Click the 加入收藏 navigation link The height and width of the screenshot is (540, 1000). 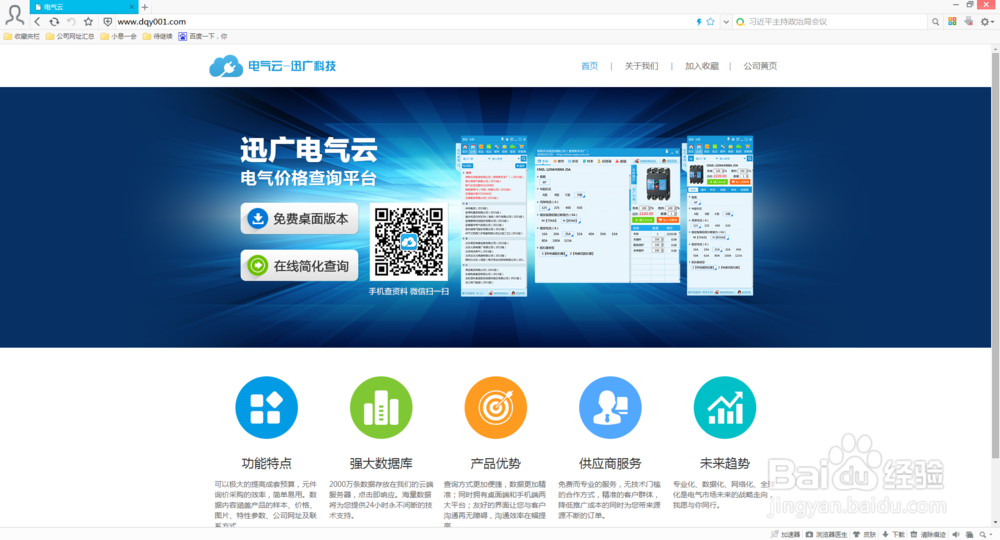point(702,66)
